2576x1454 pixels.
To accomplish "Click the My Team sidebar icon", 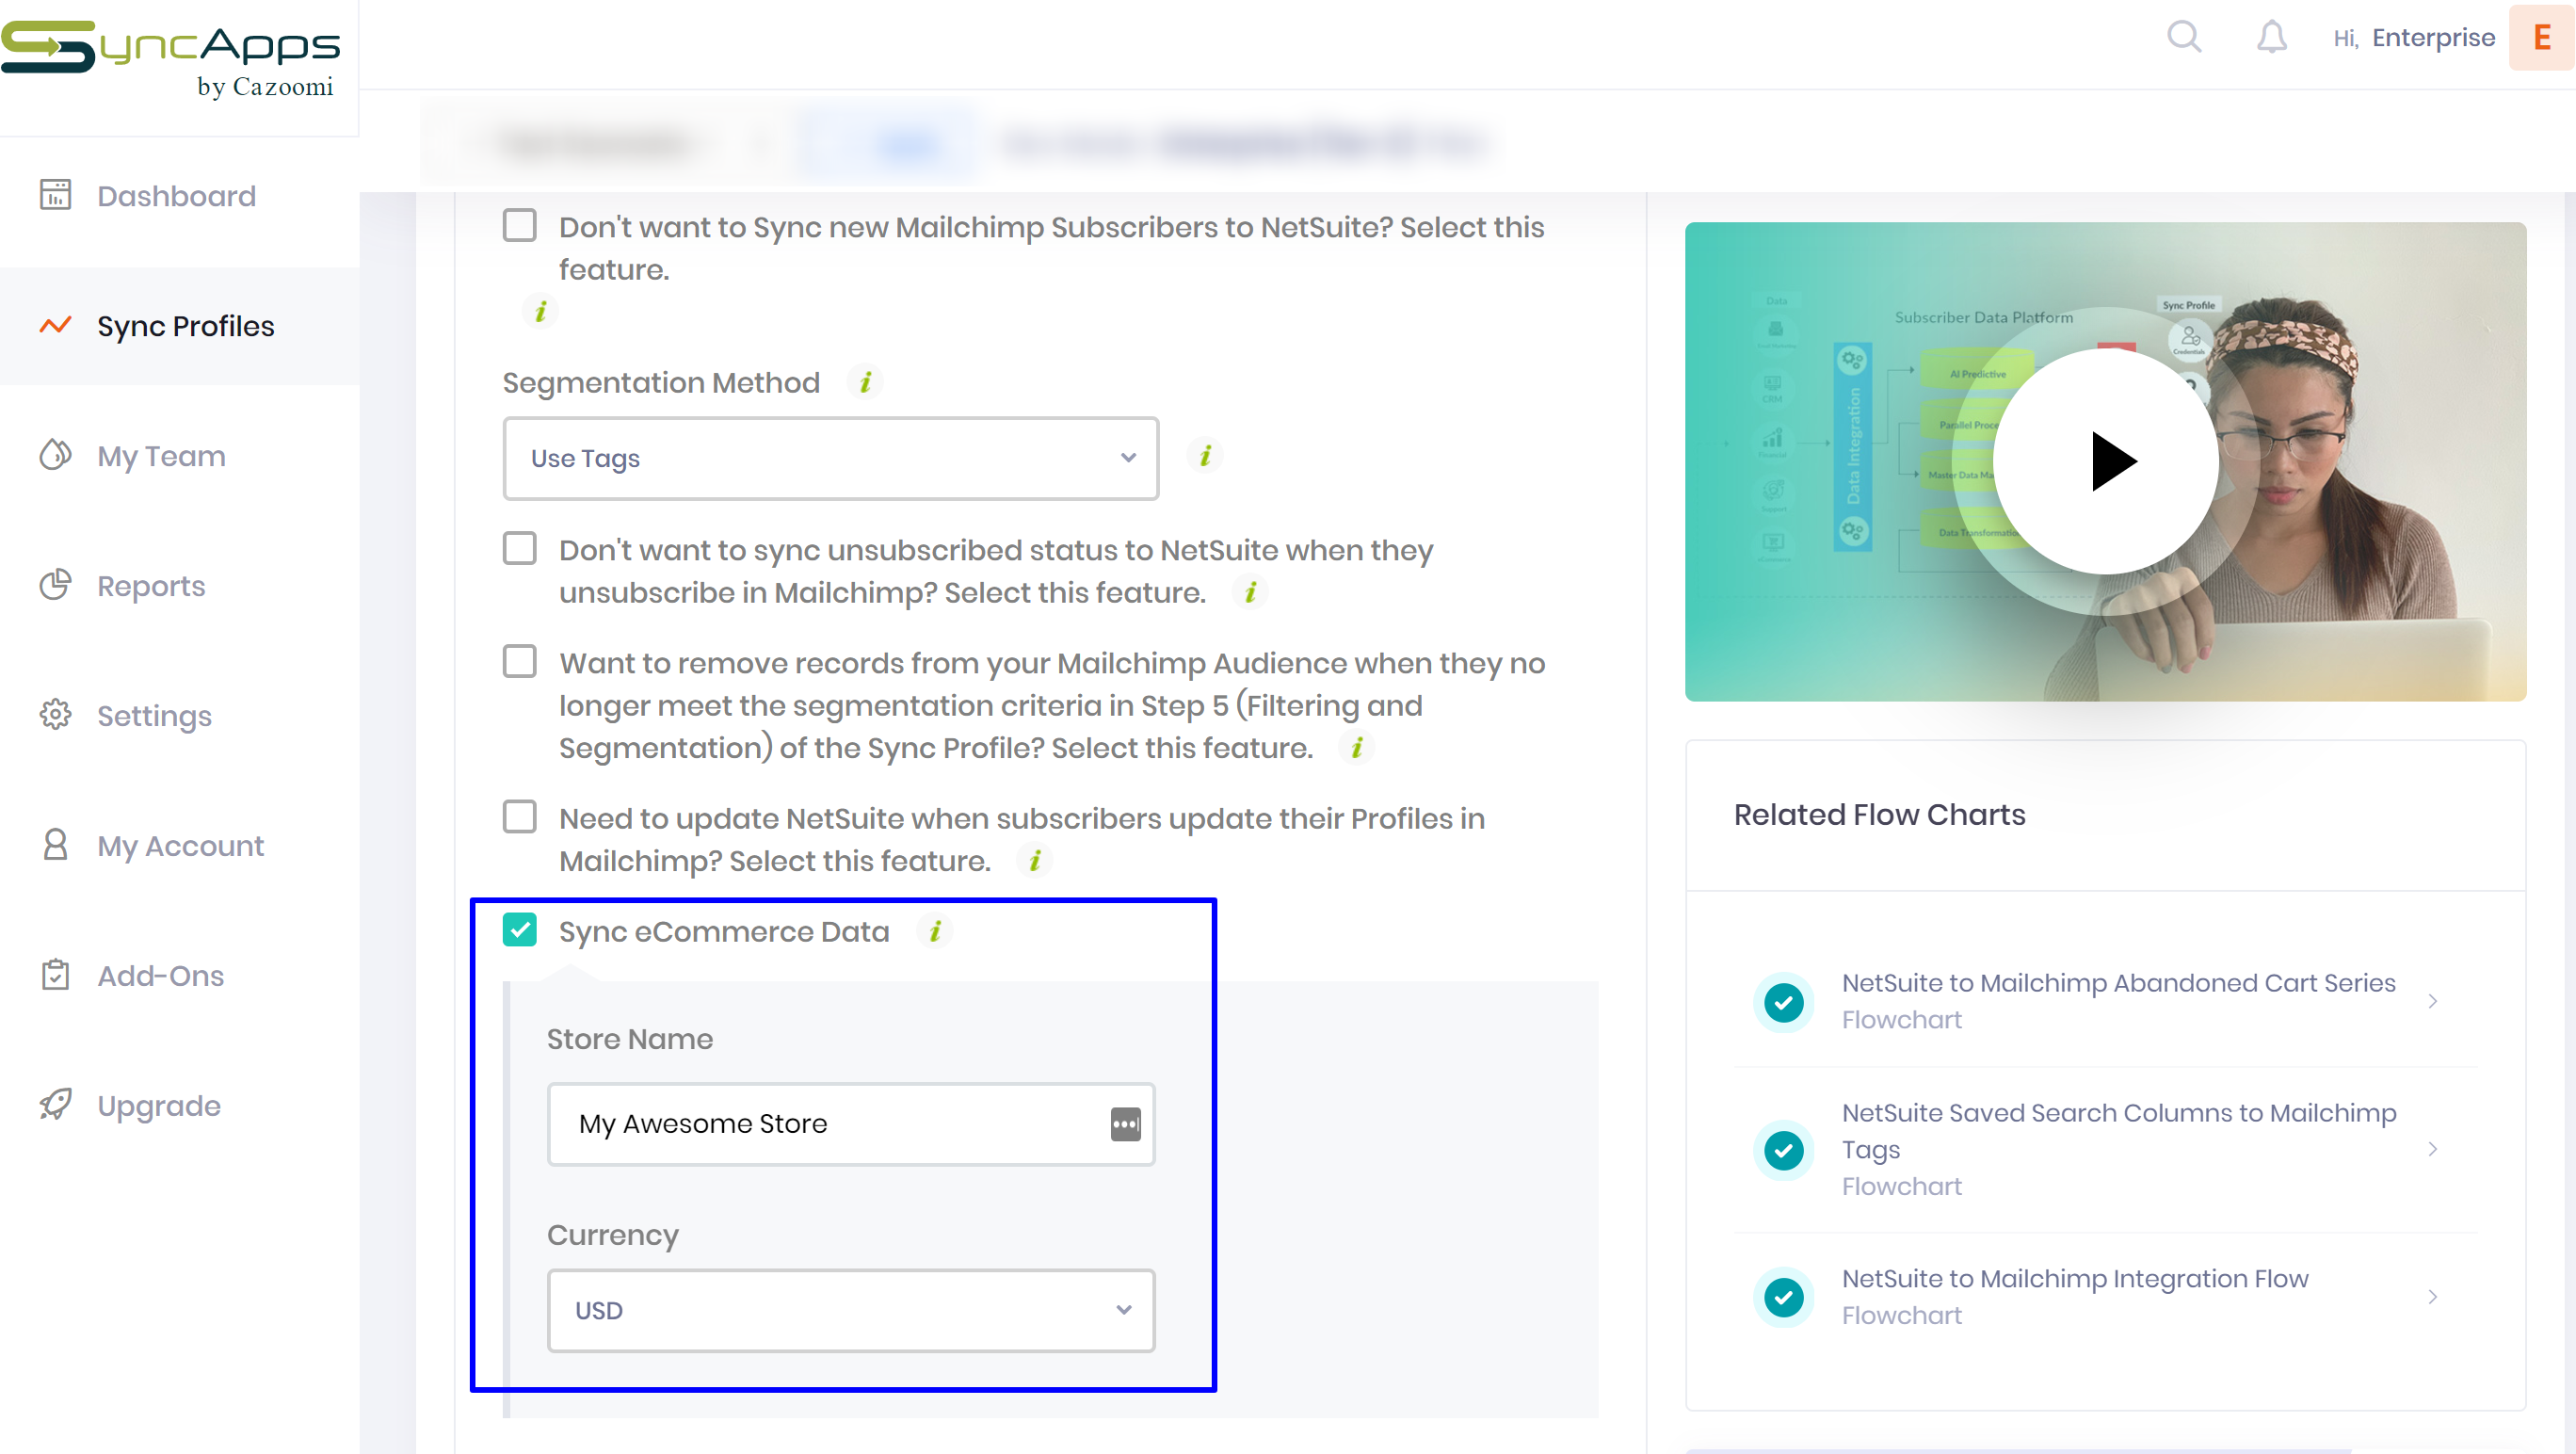I will tap(55, 455).
